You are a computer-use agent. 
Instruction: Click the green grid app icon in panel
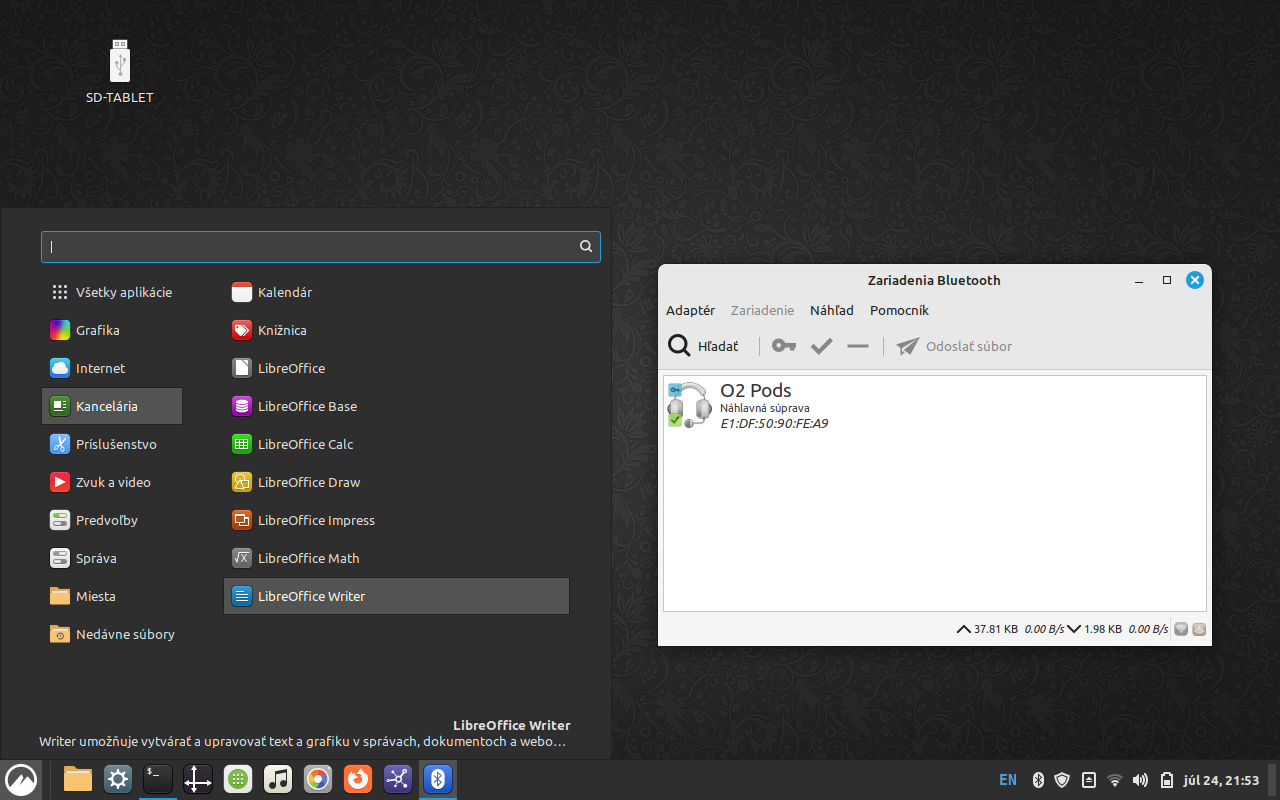[238, 779]
